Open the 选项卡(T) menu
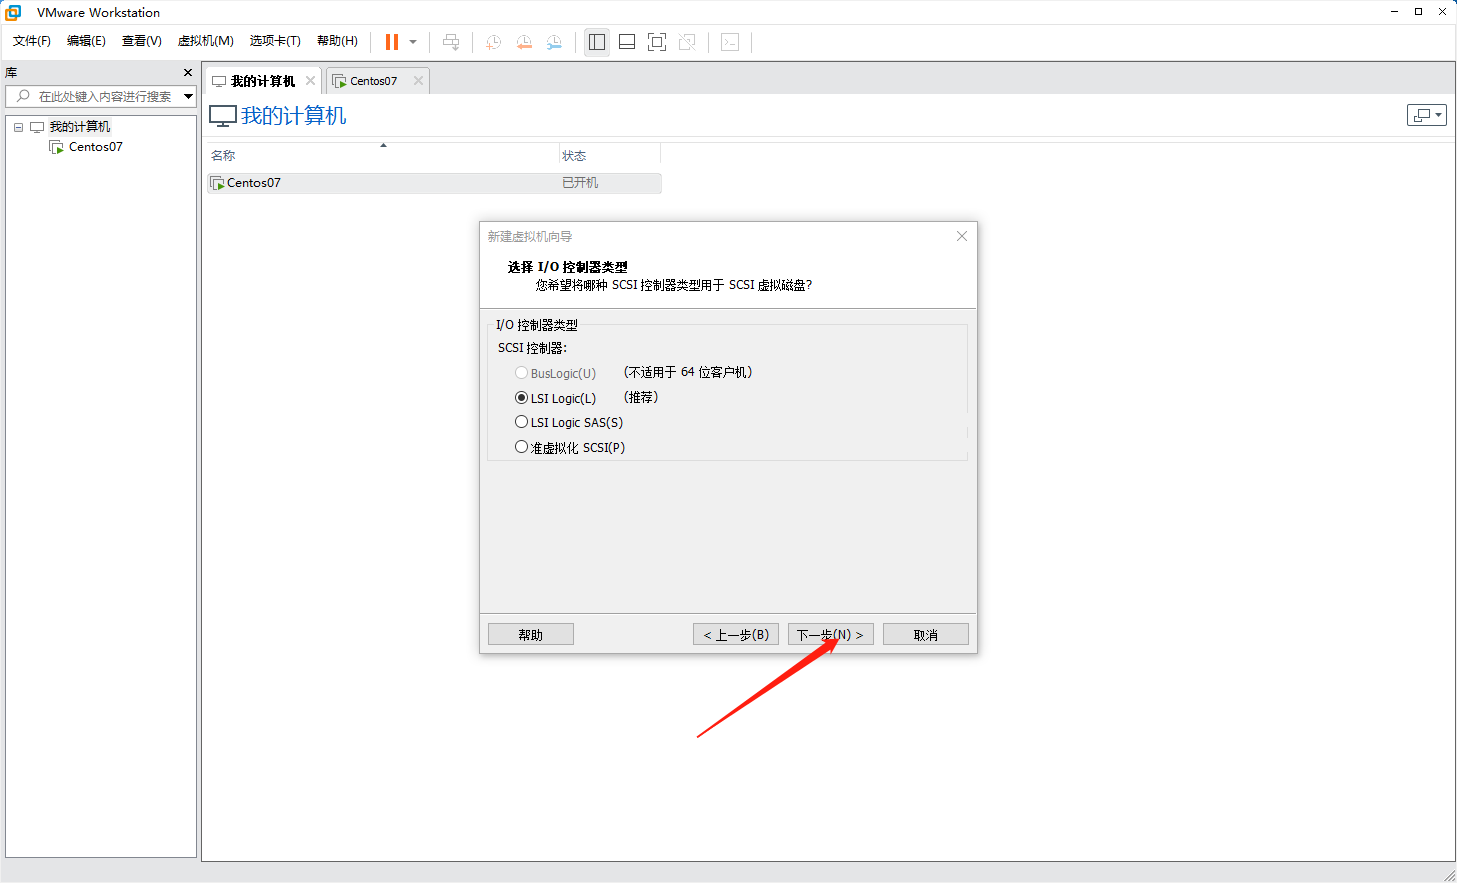This screenshot has height=883, width=1457. pos(275,41)
